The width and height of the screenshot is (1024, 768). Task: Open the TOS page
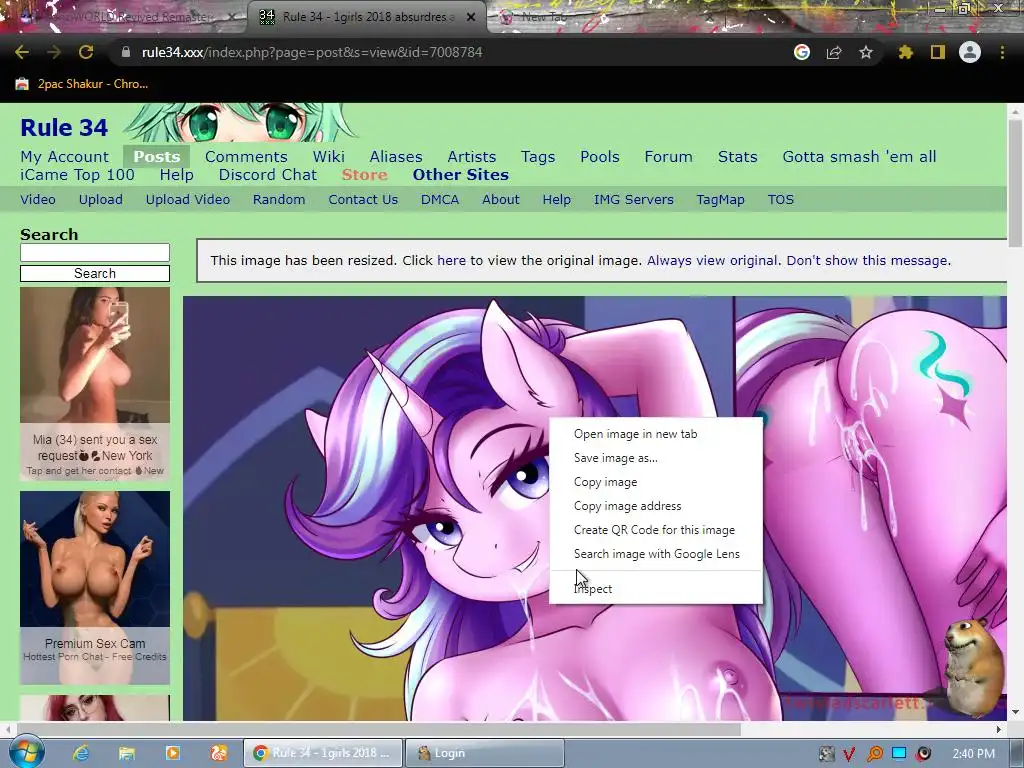pyautogui.click(x=780, y=200)
